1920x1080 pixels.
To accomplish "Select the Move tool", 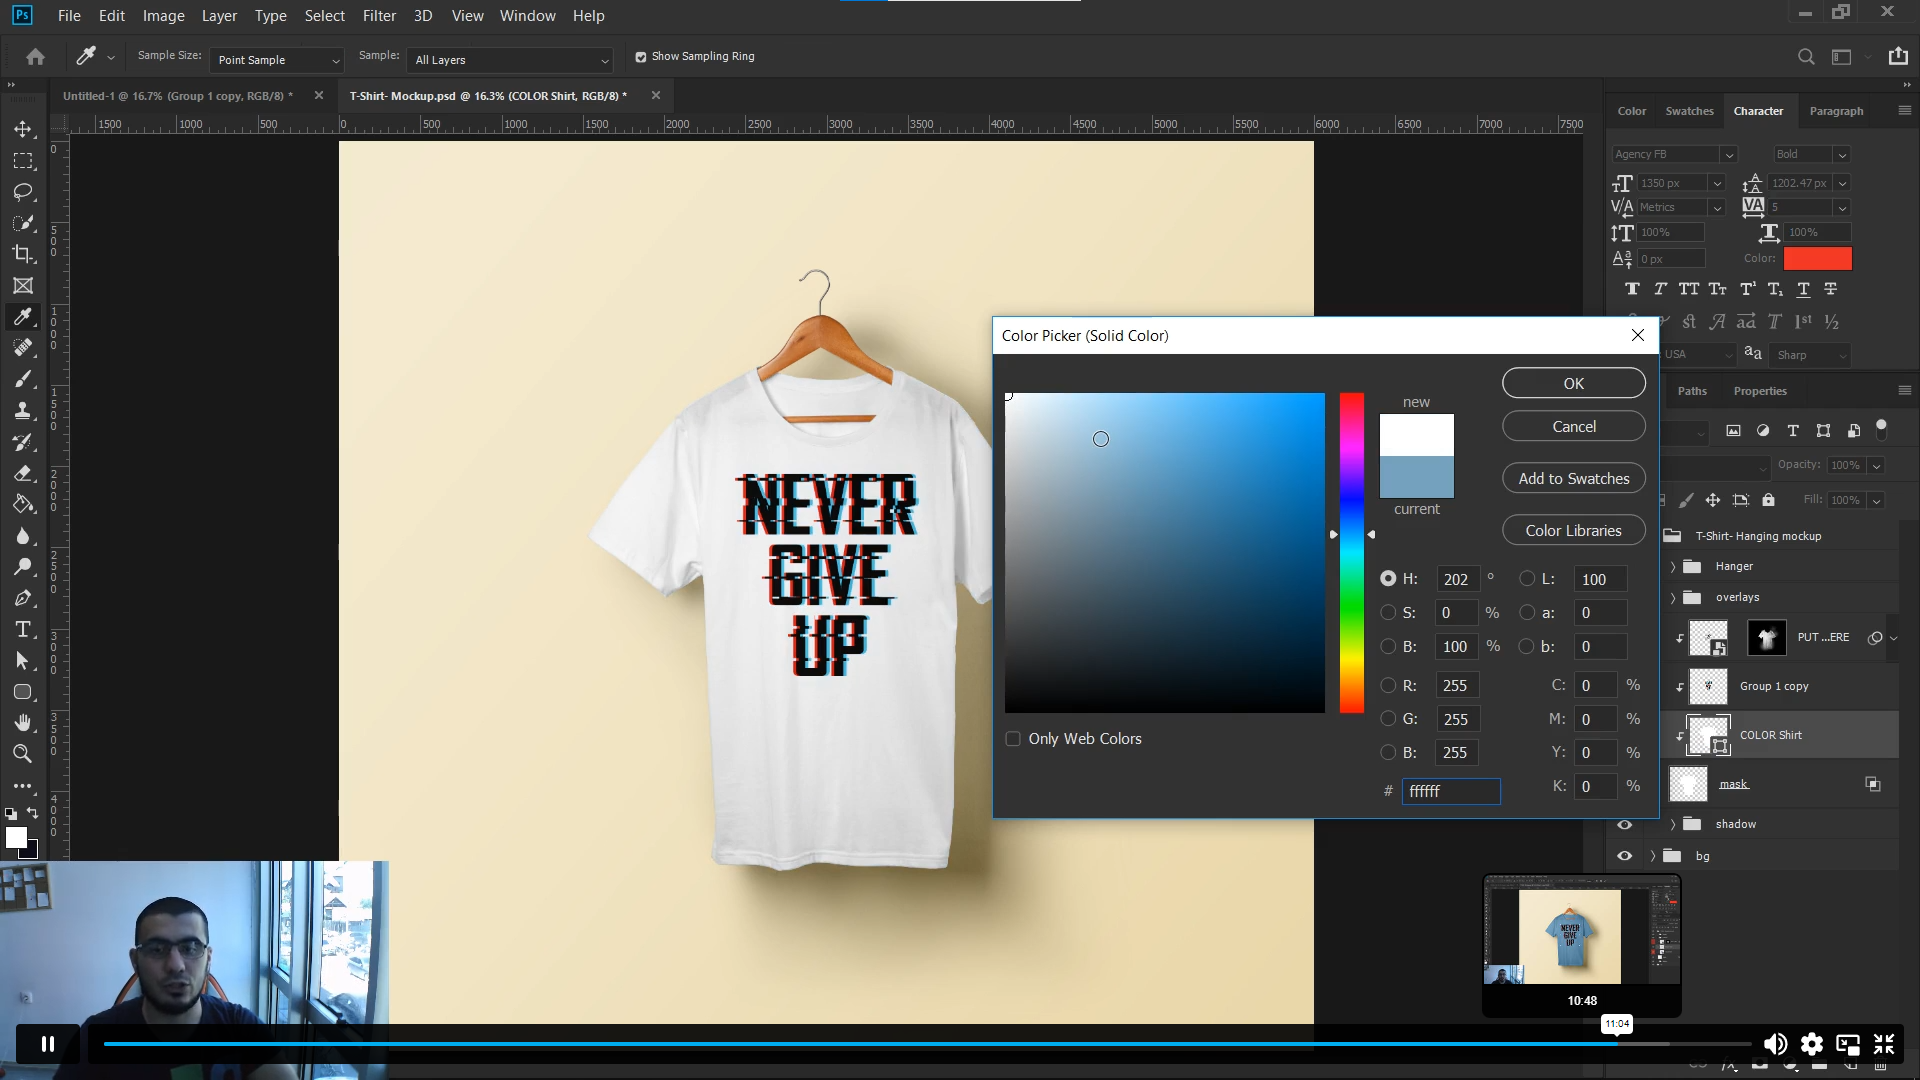I will pyautogui.click(x=24, y=128).
